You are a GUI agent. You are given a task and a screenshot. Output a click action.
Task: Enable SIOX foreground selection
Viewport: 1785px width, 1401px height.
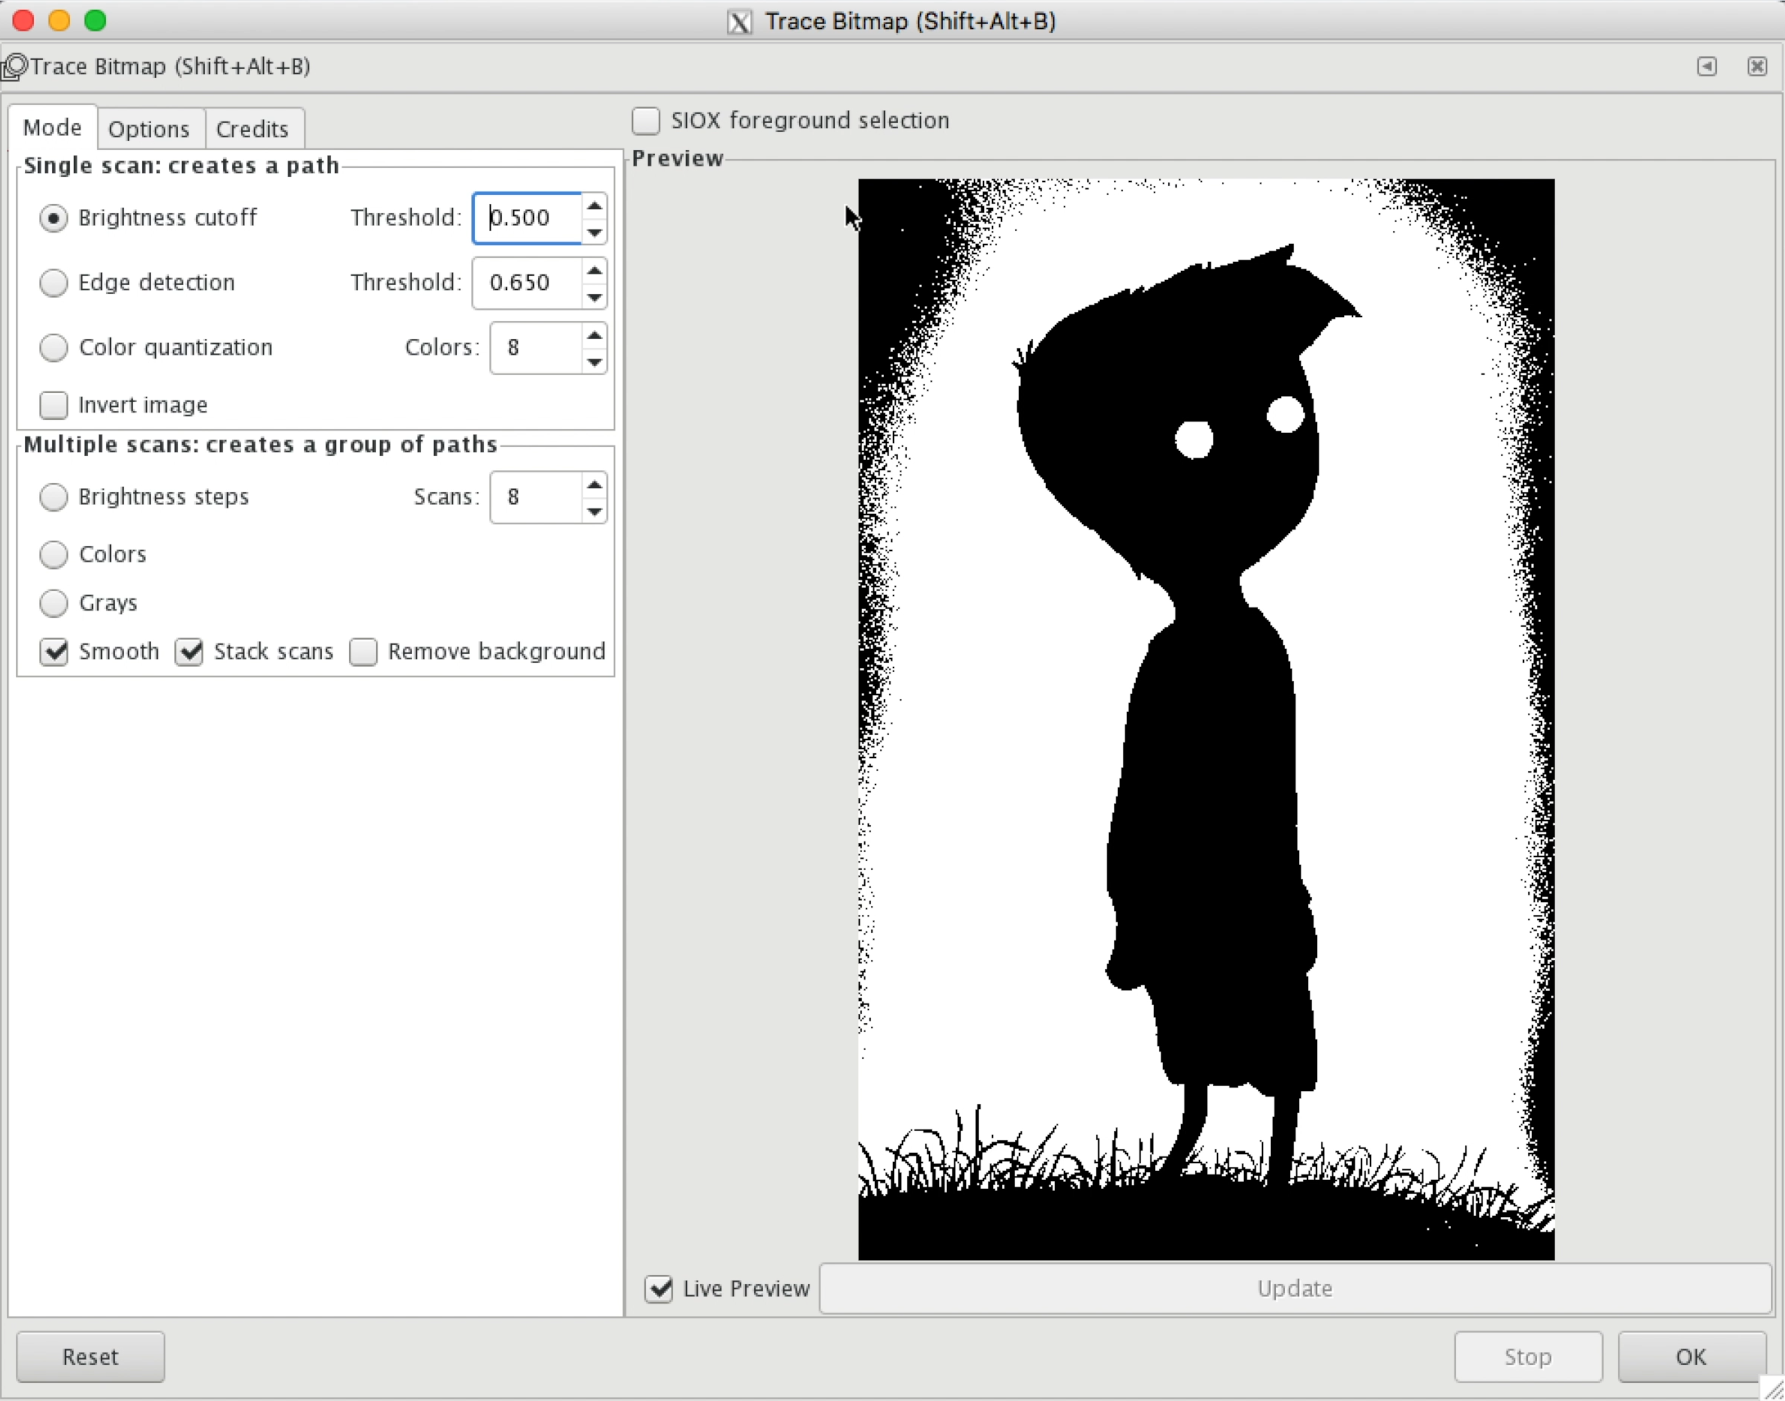click(x=646, y=121)
